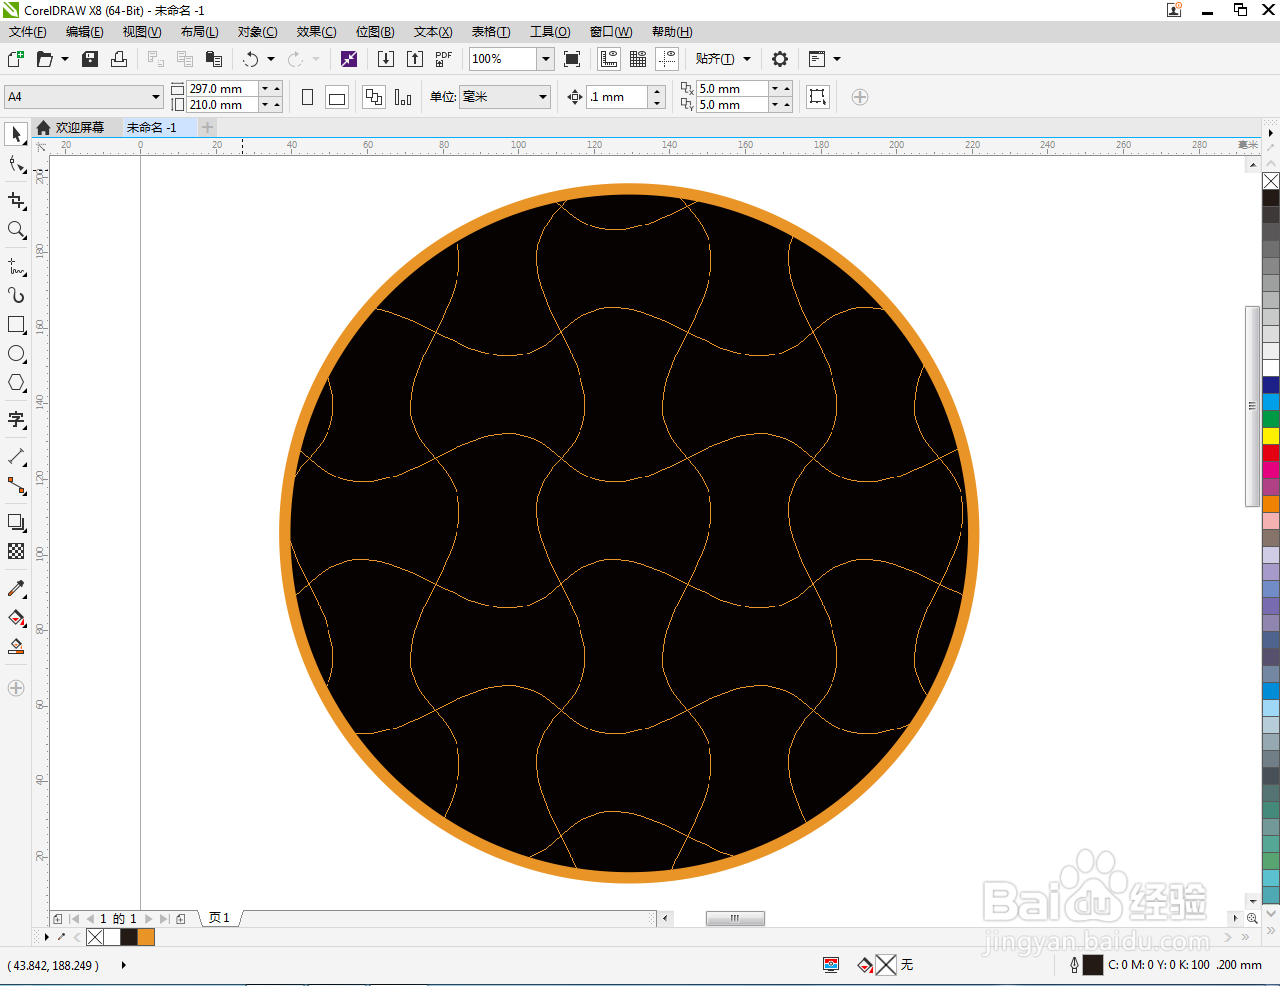Pick the Rectangle tool
This screenshot has height=986, width=1280.
[x=16, y=325]
